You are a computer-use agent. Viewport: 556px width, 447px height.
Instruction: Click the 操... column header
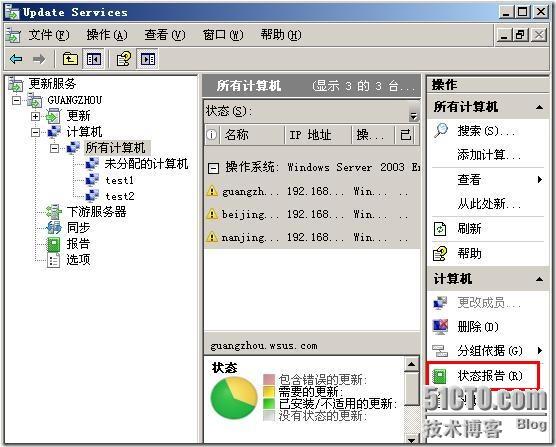(x=373, y=135)
